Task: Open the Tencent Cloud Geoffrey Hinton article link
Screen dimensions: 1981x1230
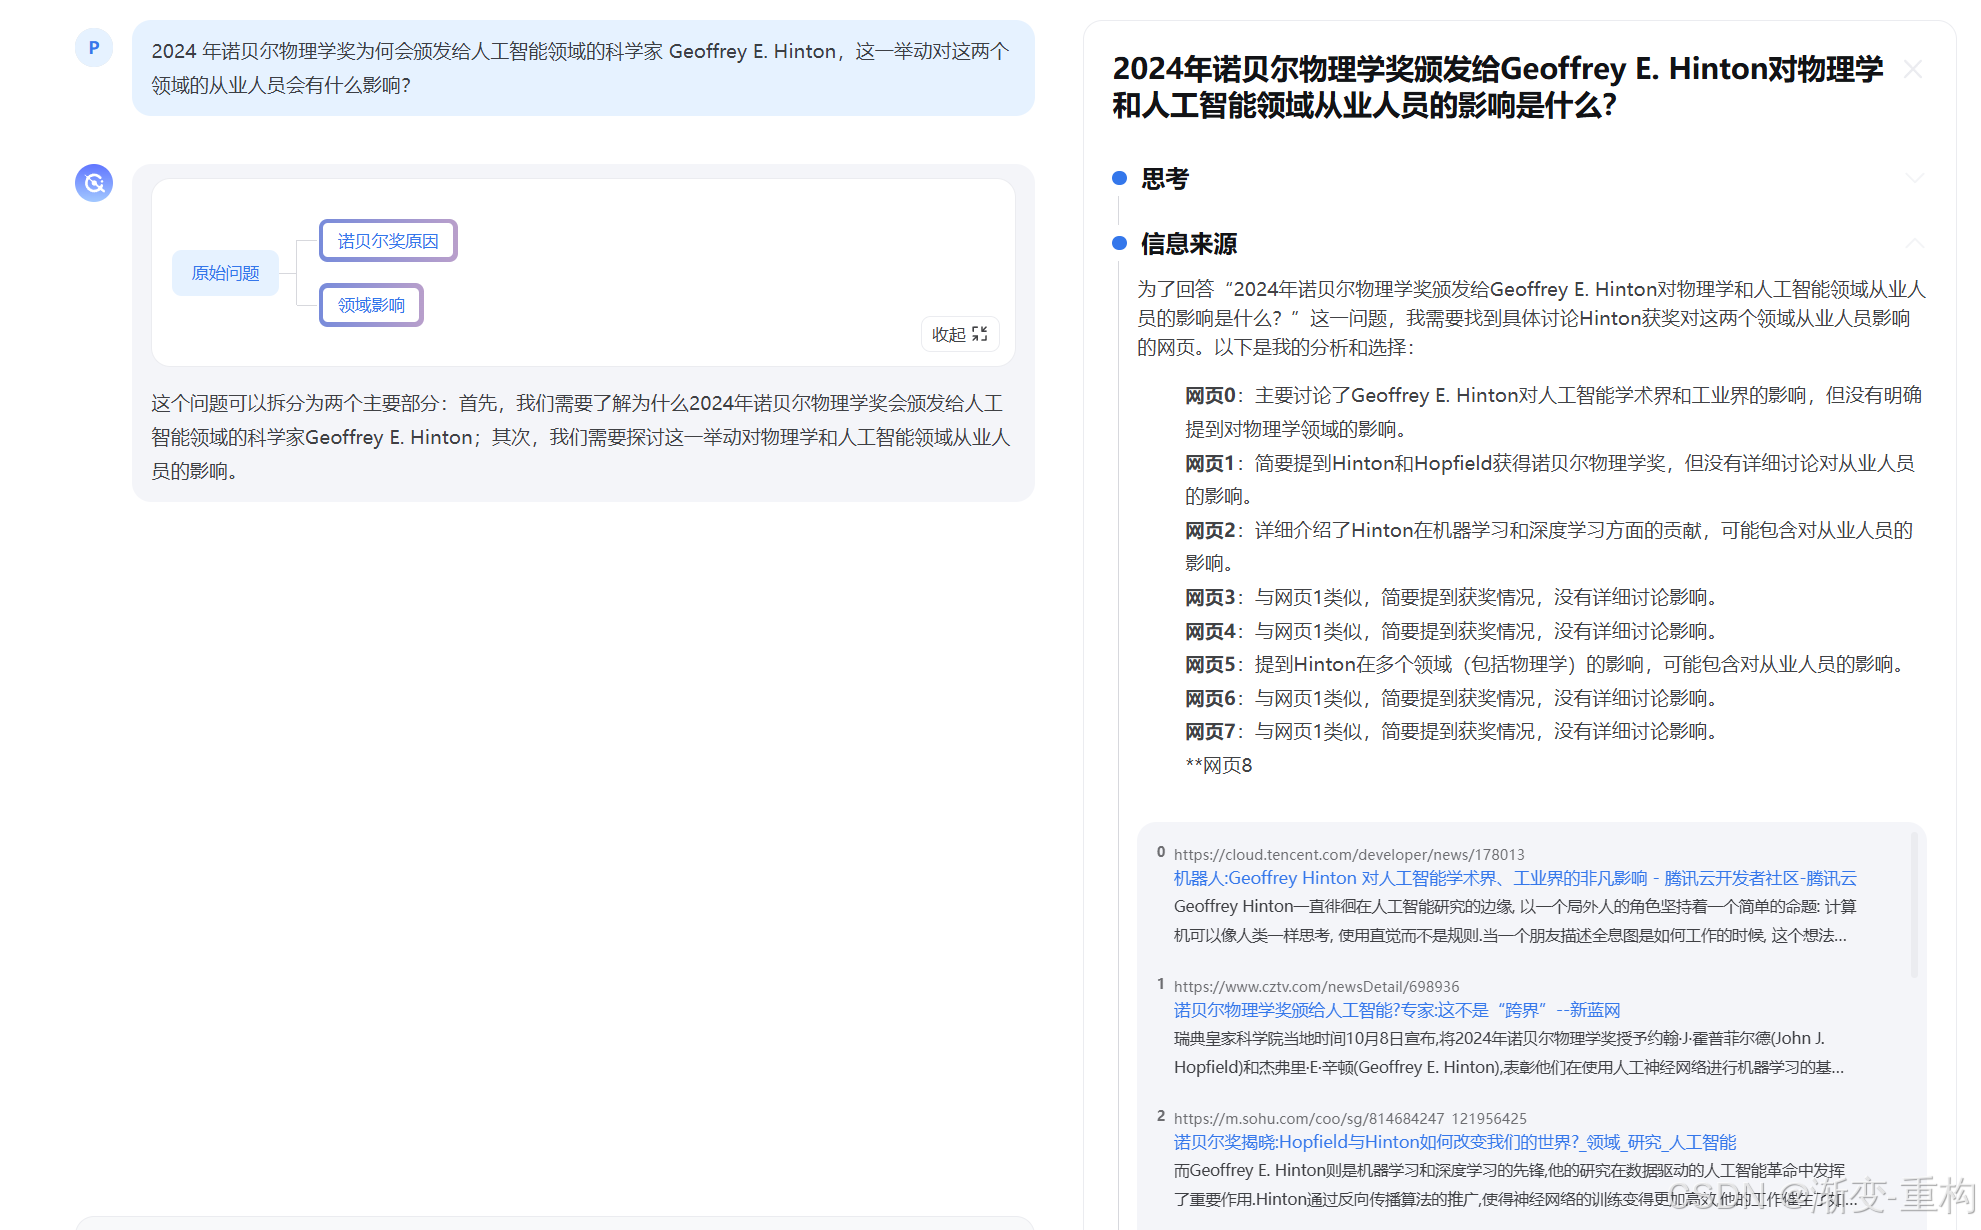Action: point(1514,878)
